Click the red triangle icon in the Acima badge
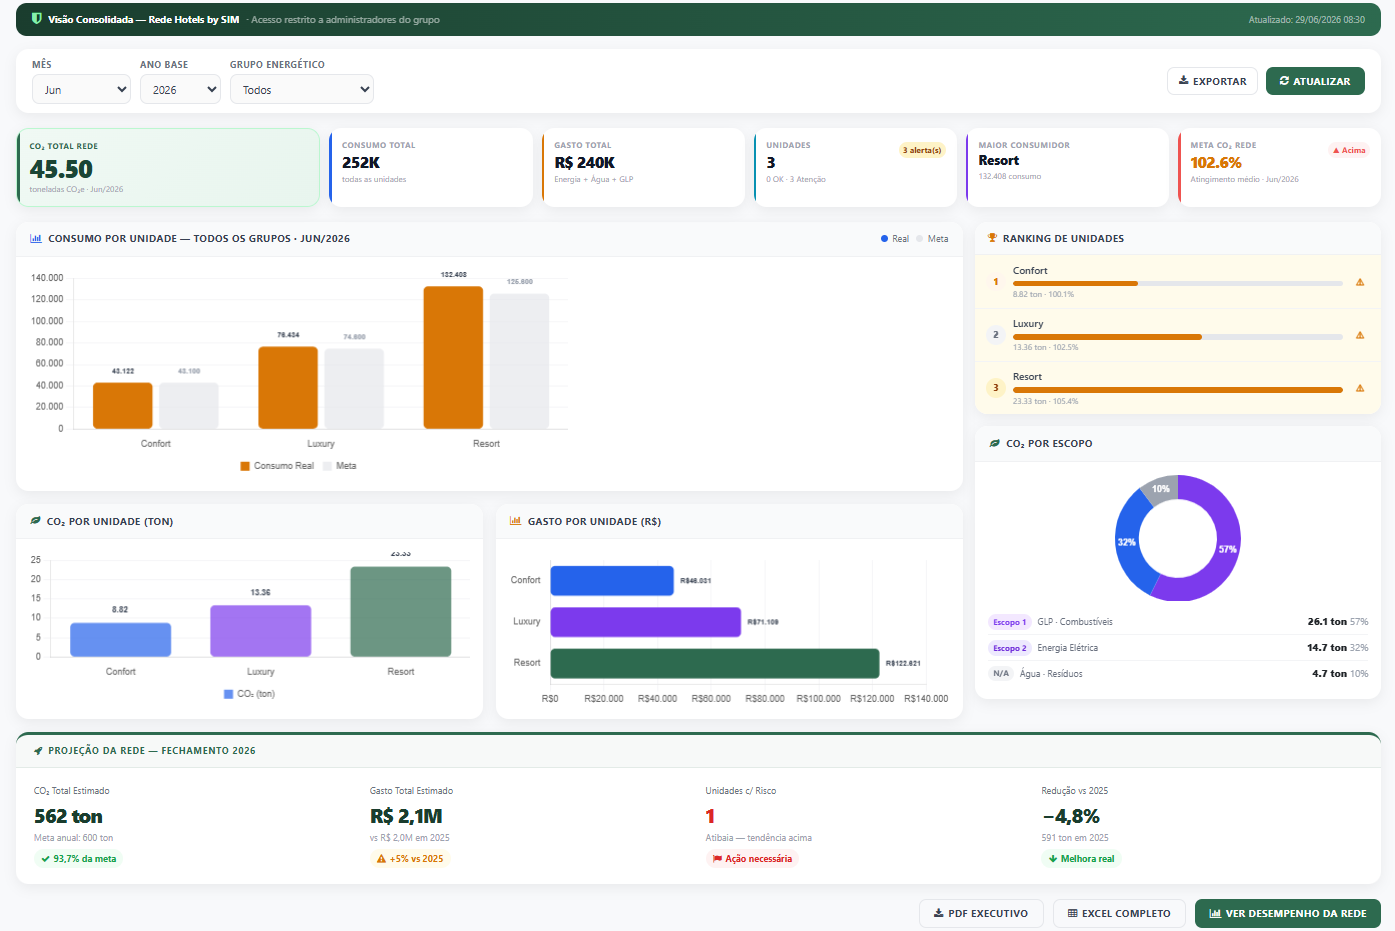 click(1336, 151)
